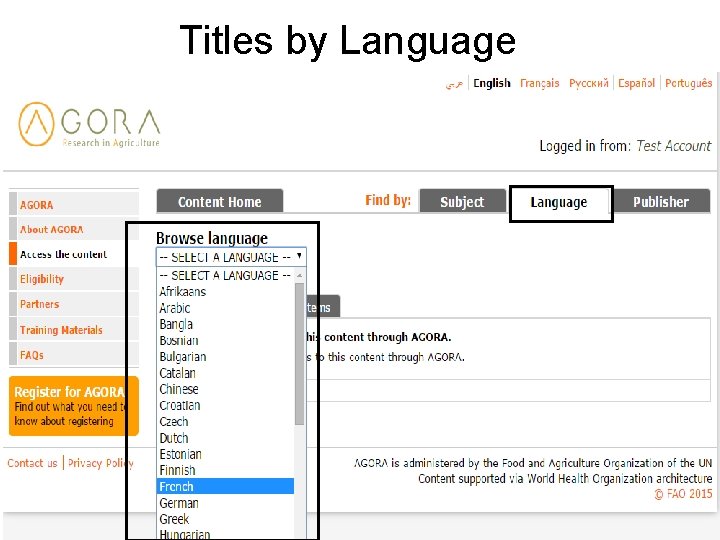Switch to the Language tab

point(559,202)
